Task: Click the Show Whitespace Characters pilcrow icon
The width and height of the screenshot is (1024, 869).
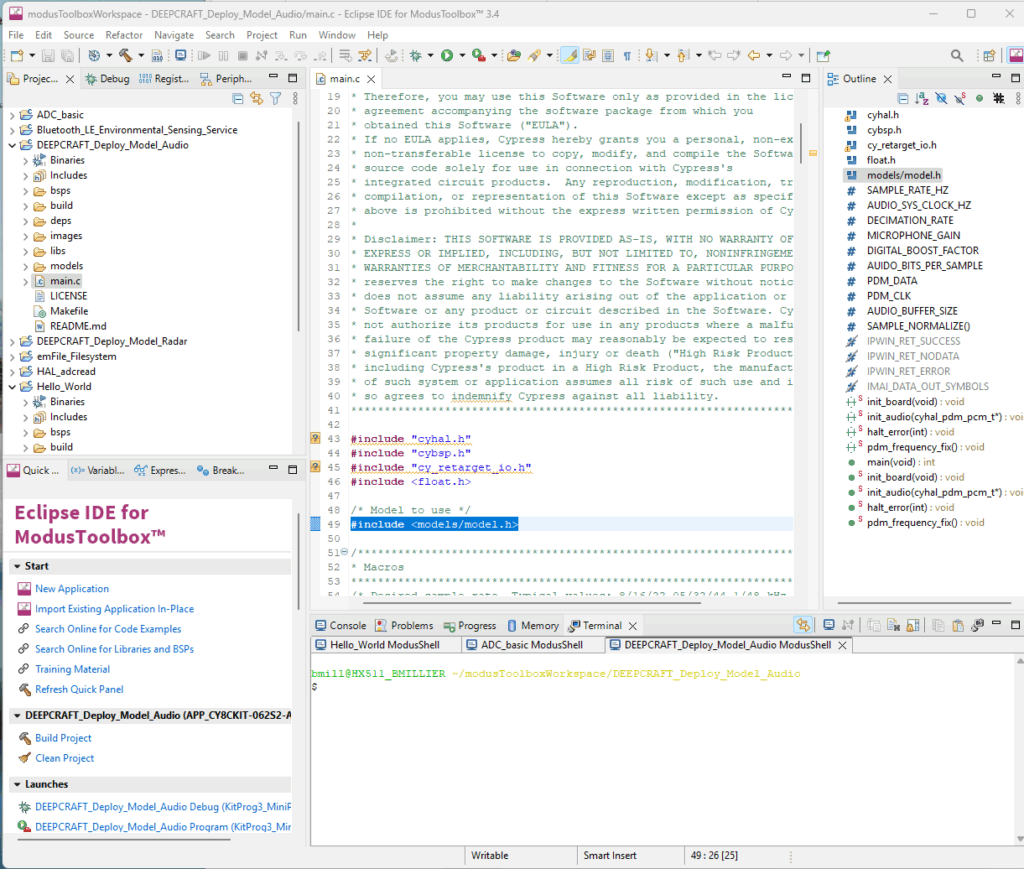Action: (627, 55)
